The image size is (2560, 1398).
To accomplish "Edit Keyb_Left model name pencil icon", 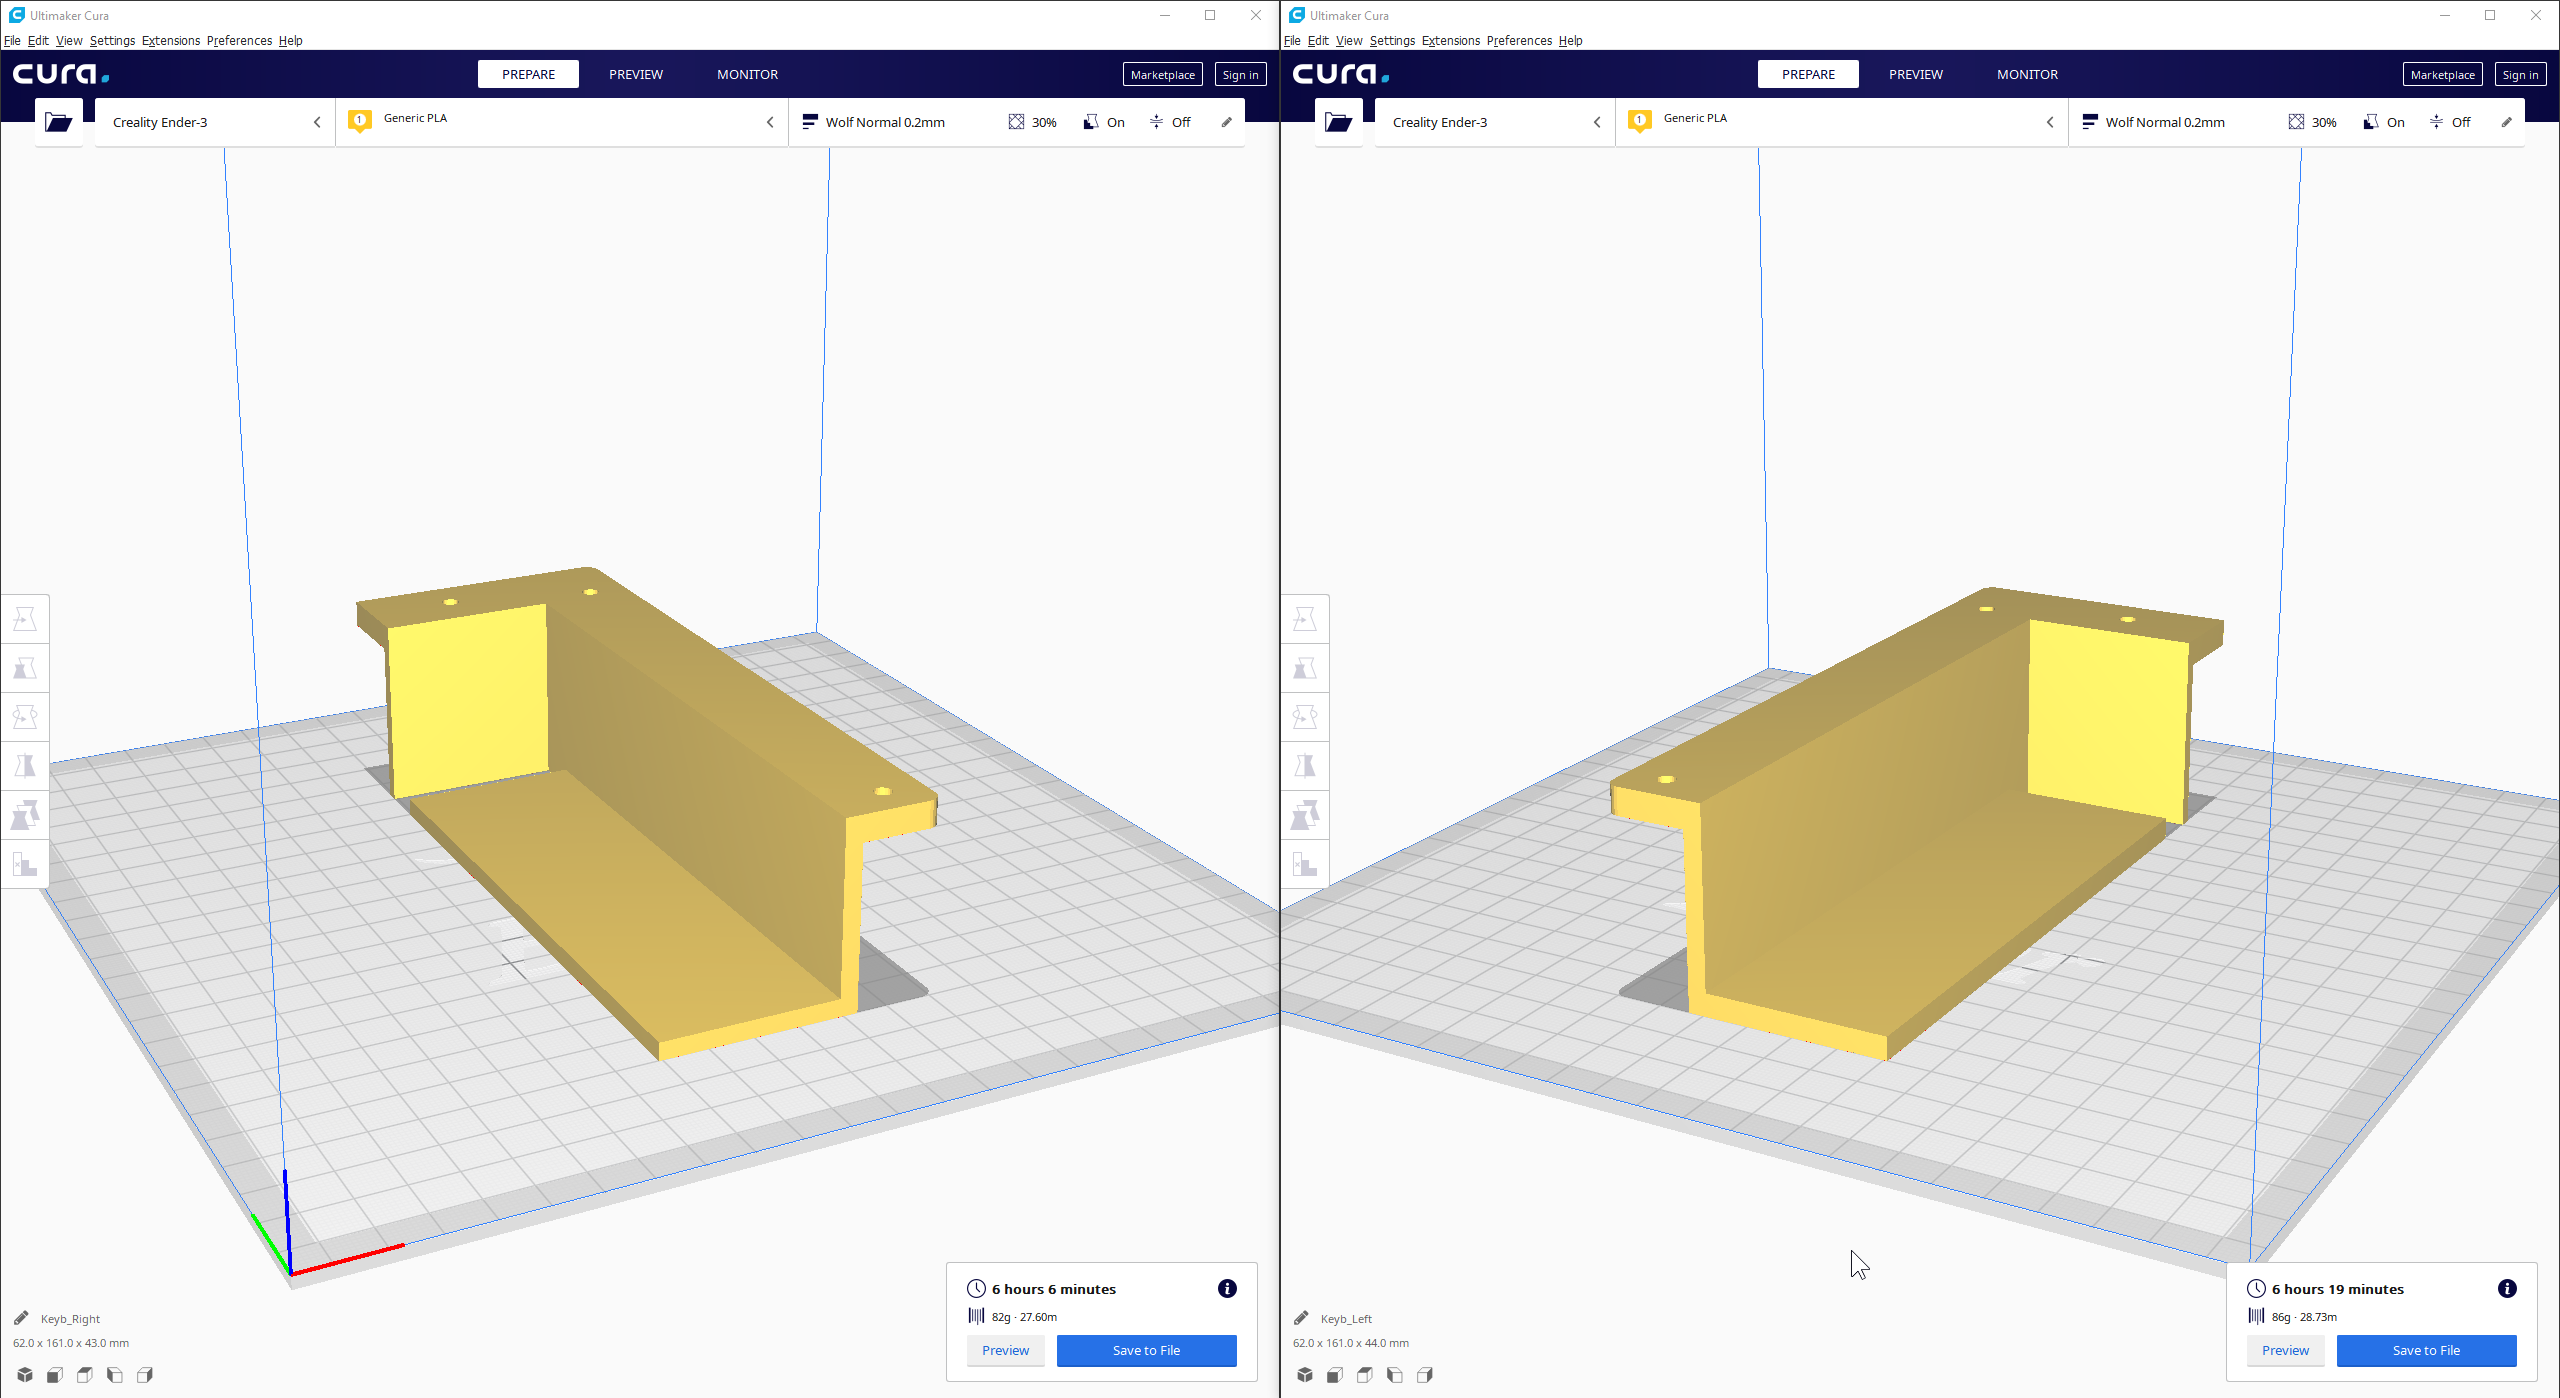I will [x=1301, y=1318].
